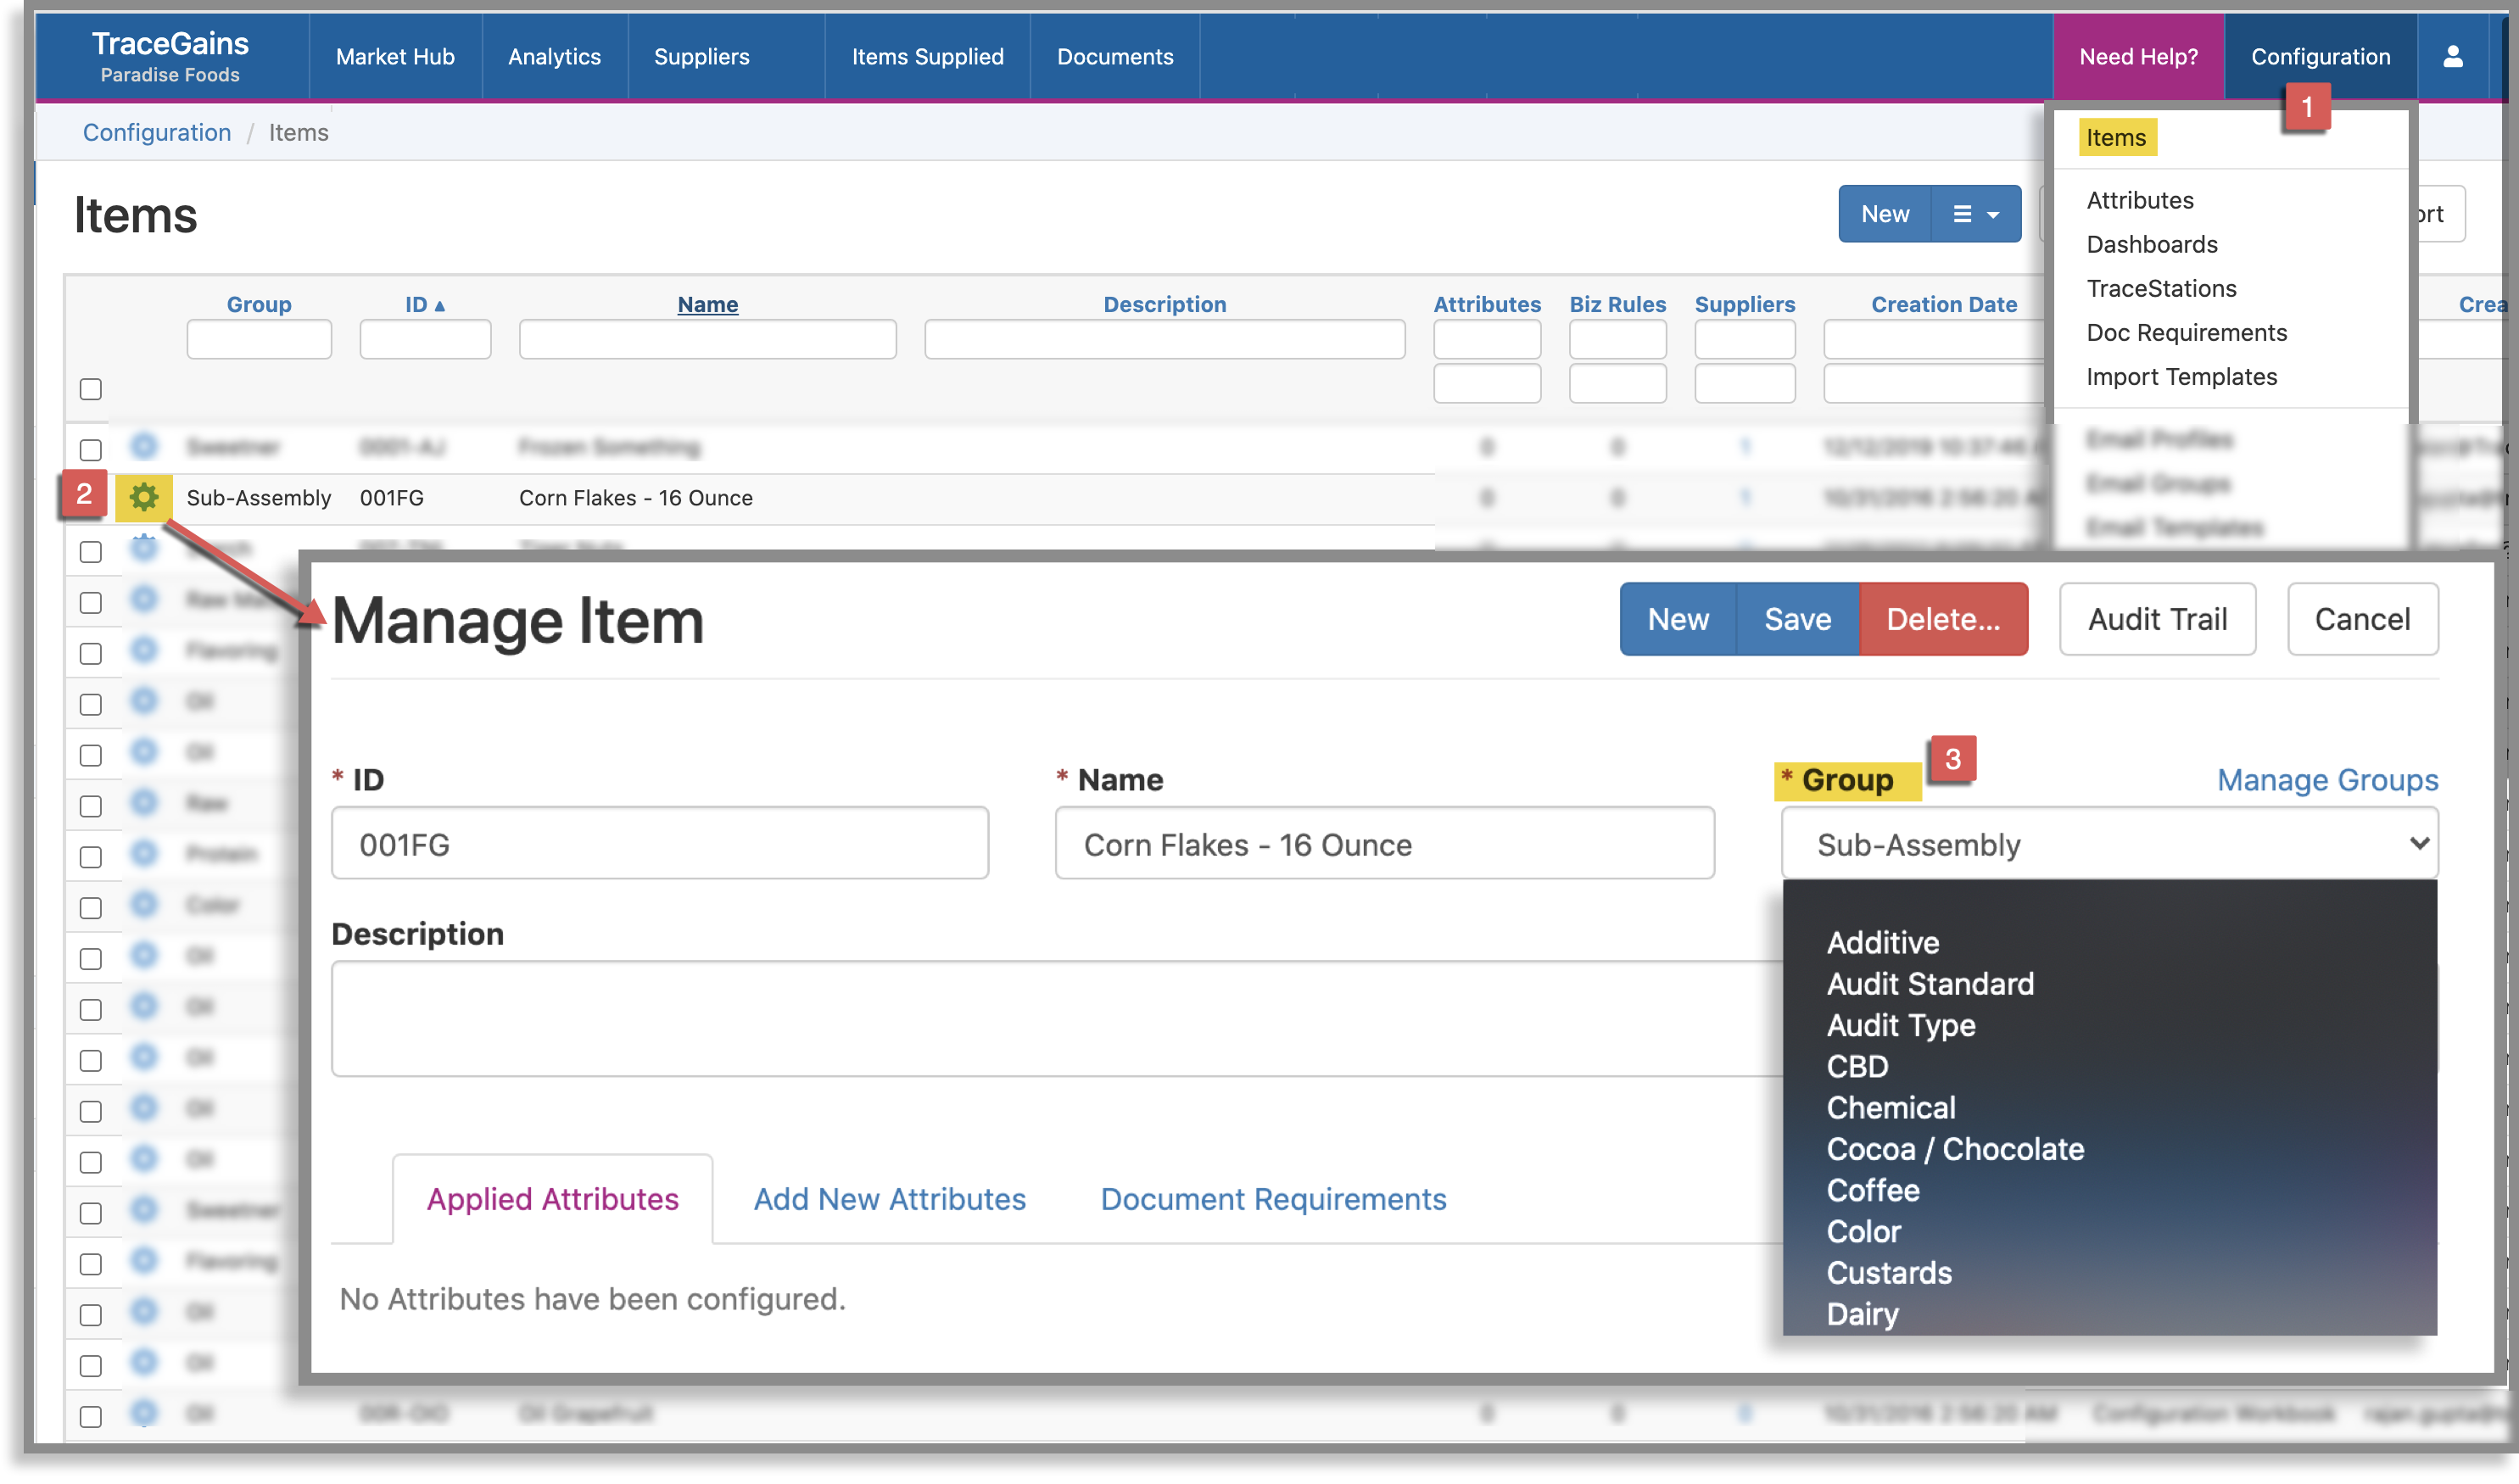This screenshot has height=1484, width=2519.
Task: Select Items from the Configuration menu
Action: (2117, 137)
